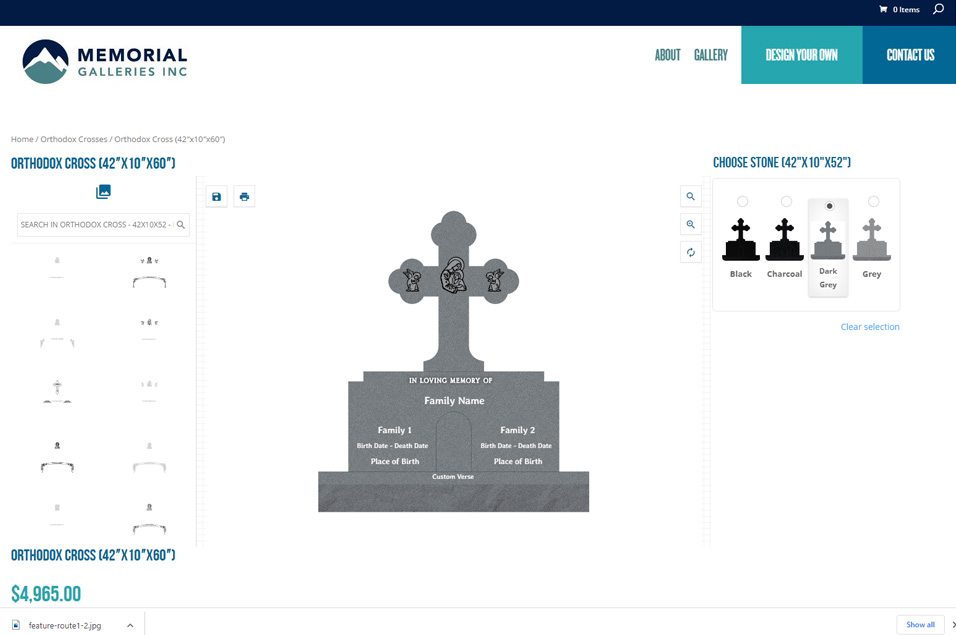Expand options for downloaded feature-route1-2.jpg

pos(130,625)
